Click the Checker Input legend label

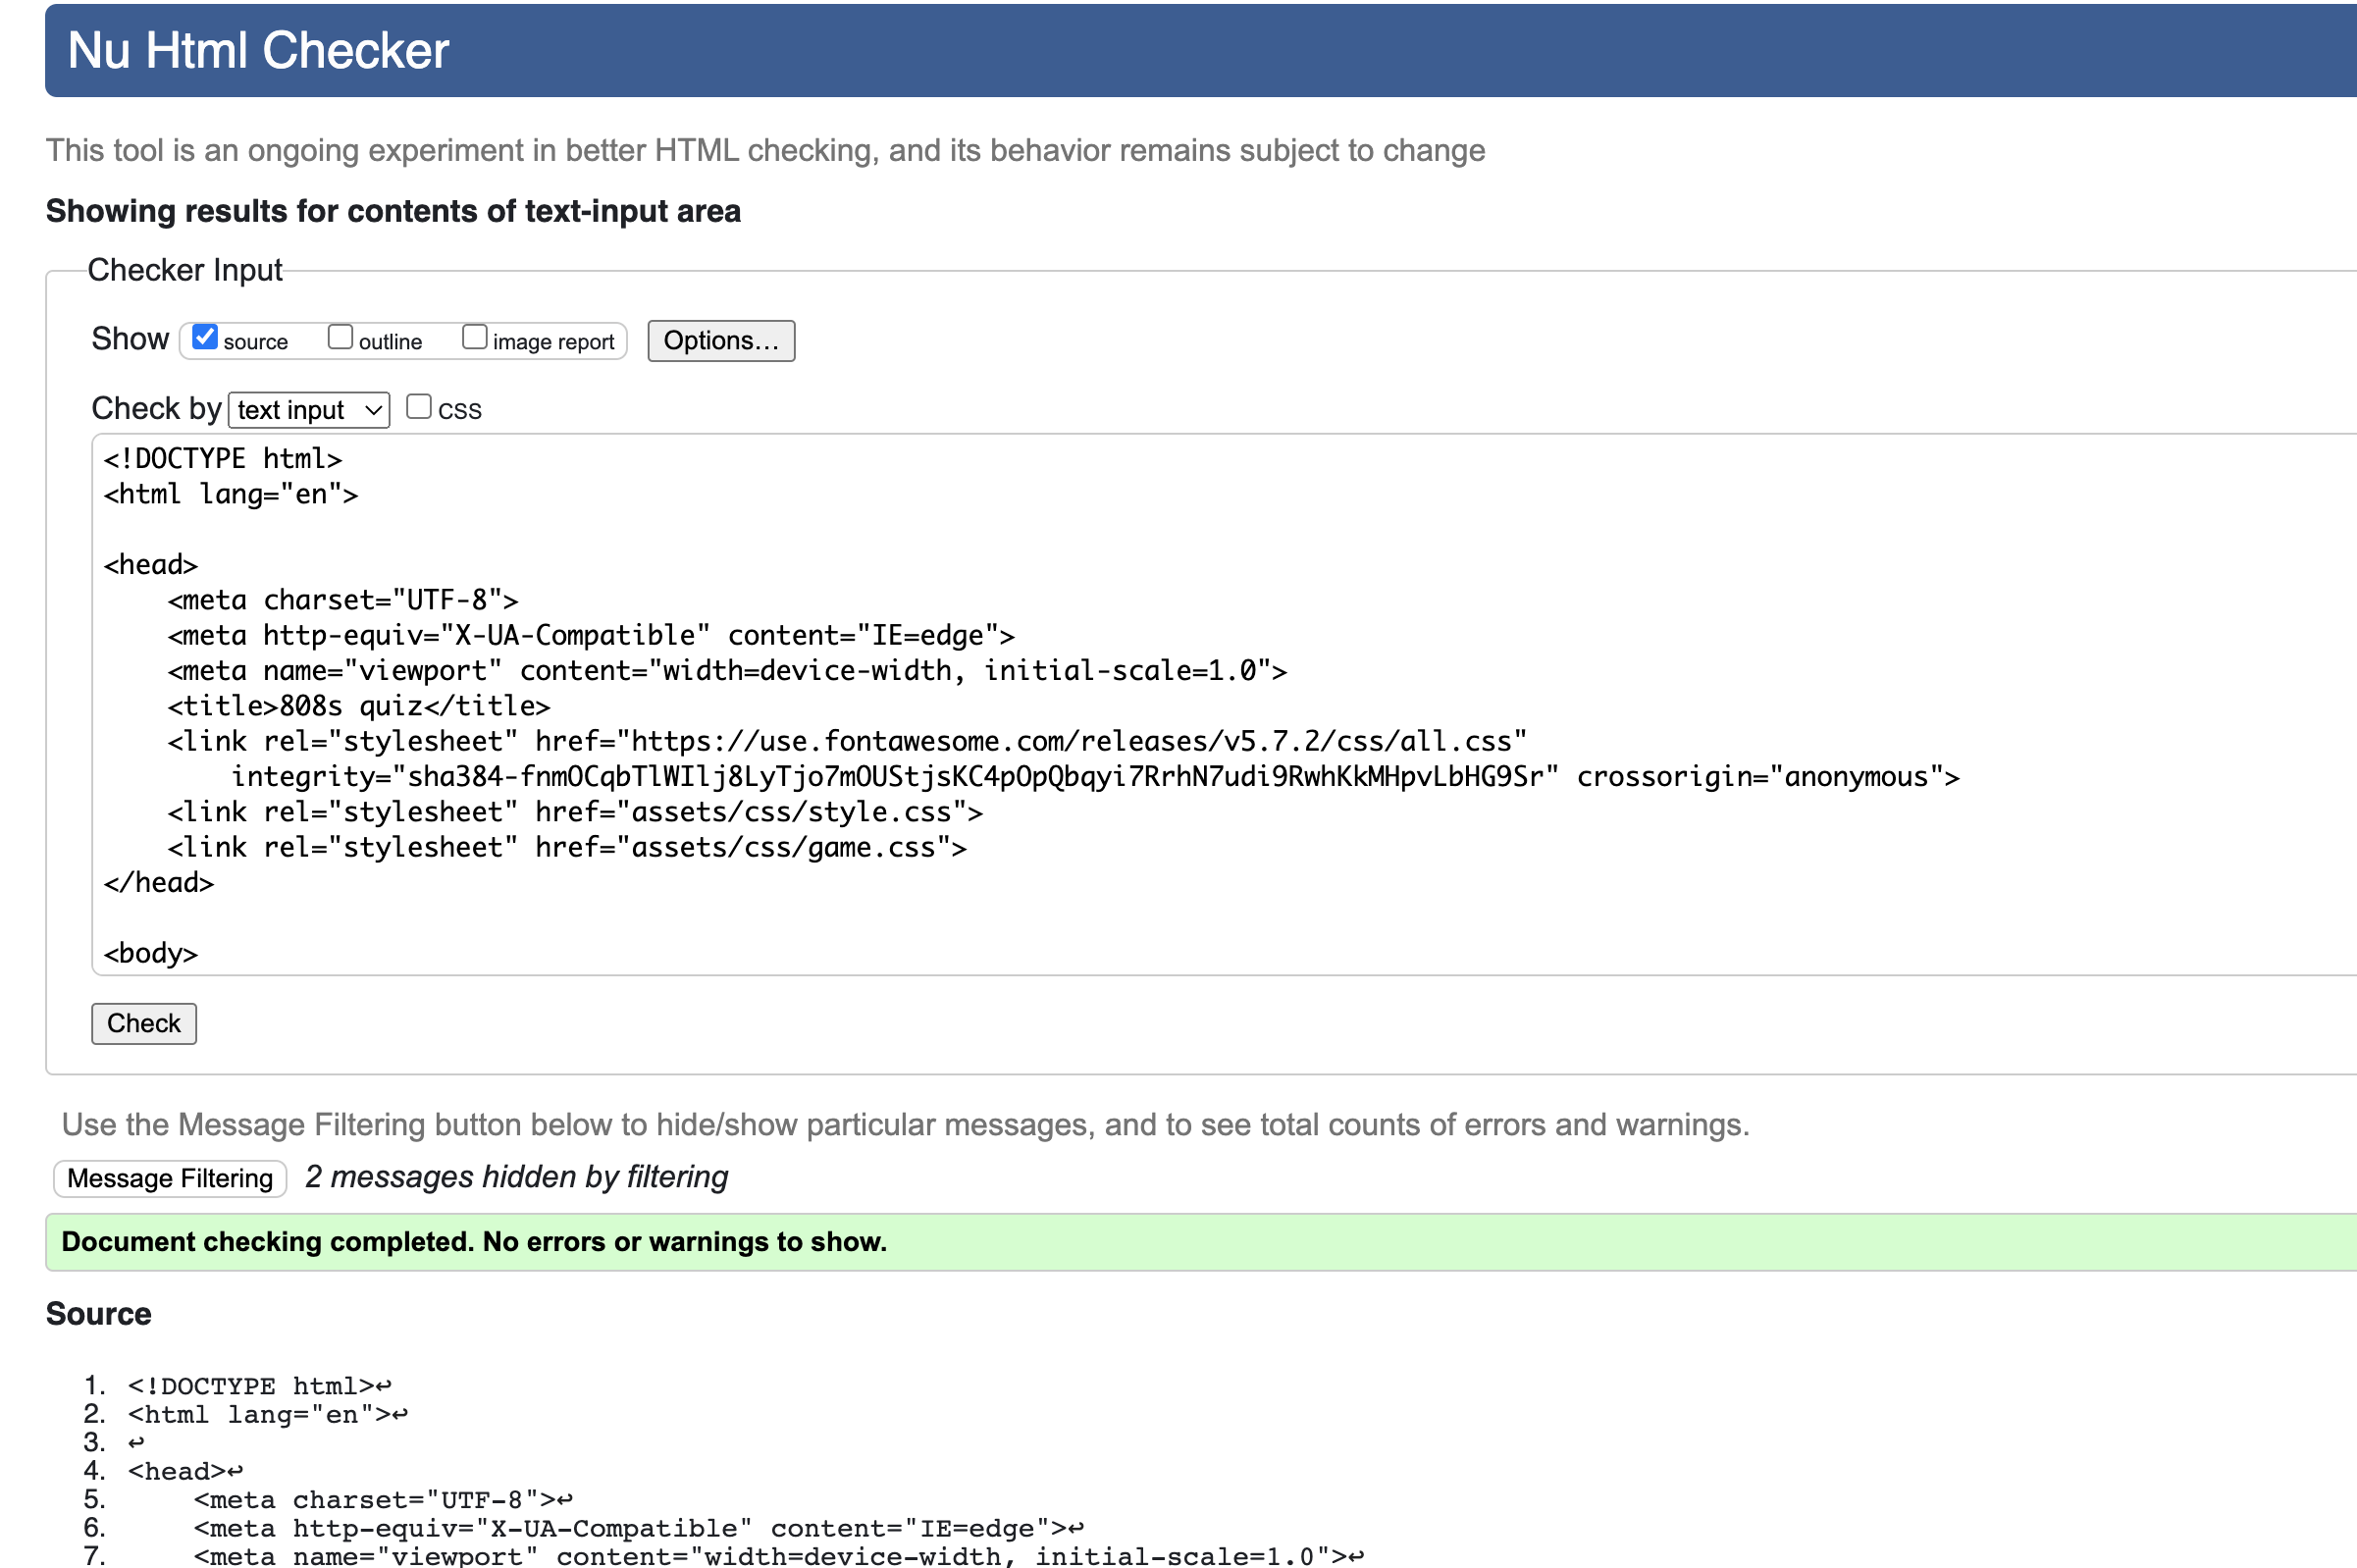click(x=185, y=270)
